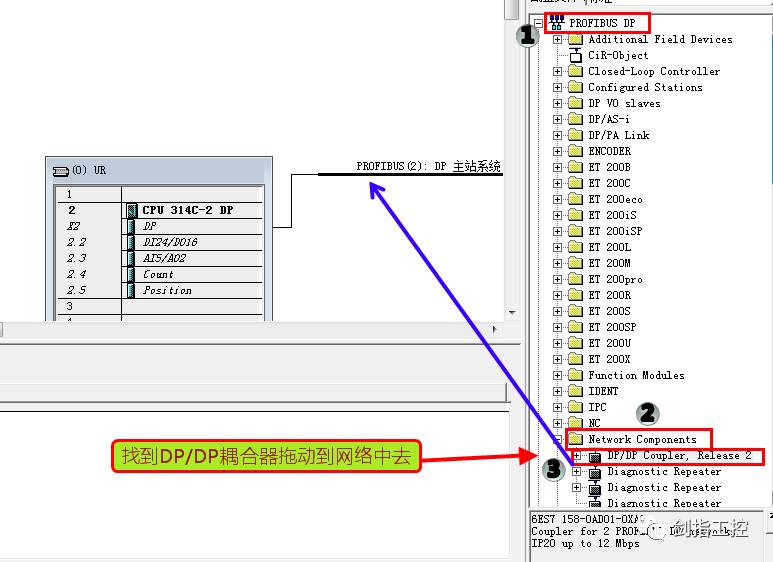Select the Closed-Loop Controller catalog entry

[653, 71]
